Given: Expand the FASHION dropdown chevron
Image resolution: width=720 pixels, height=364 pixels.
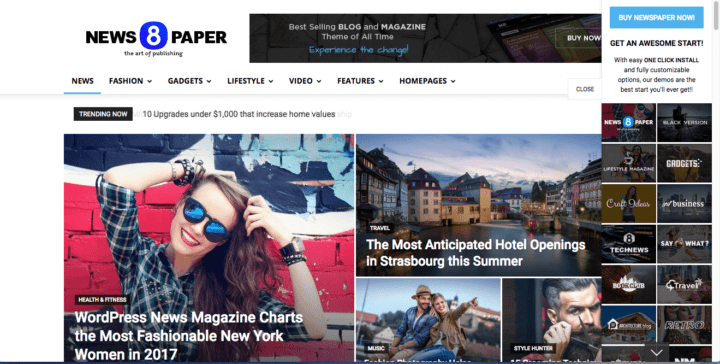Looking at the screenshot, I should click(x=149, y=81).
